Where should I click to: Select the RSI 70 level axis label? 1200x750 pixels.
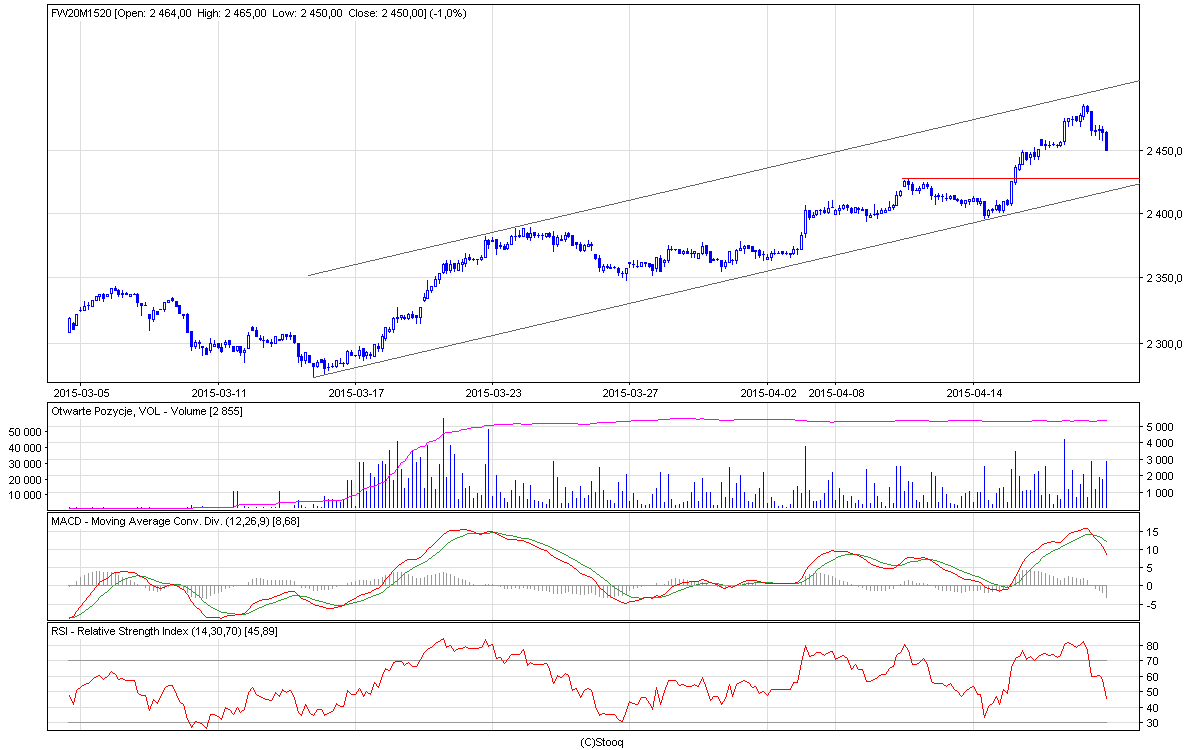point(1152,661)
